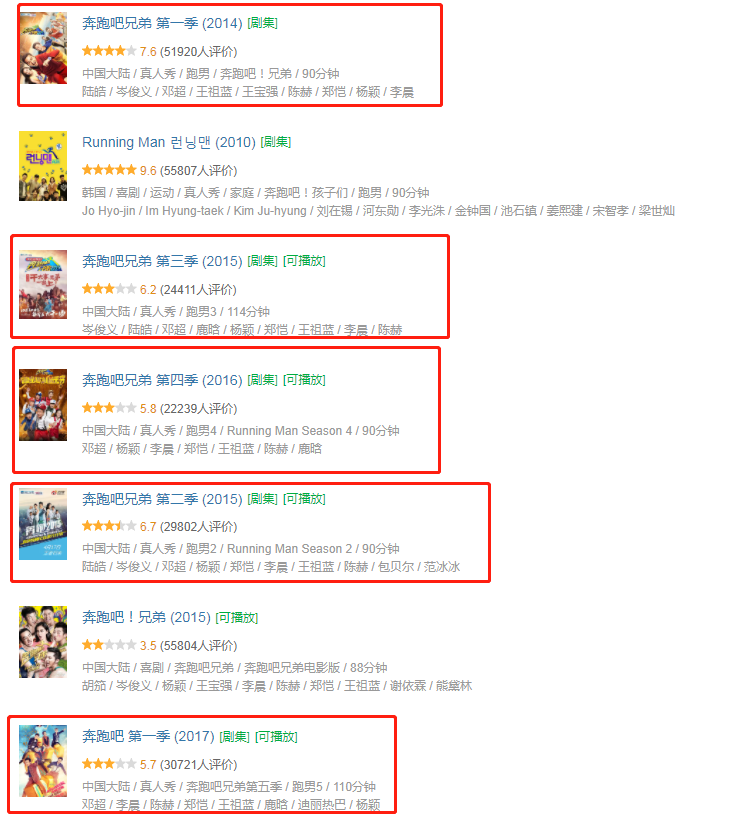Click the 奔跑吧兄弟 第四季 poster thumbnail

(x=43, y=405)
